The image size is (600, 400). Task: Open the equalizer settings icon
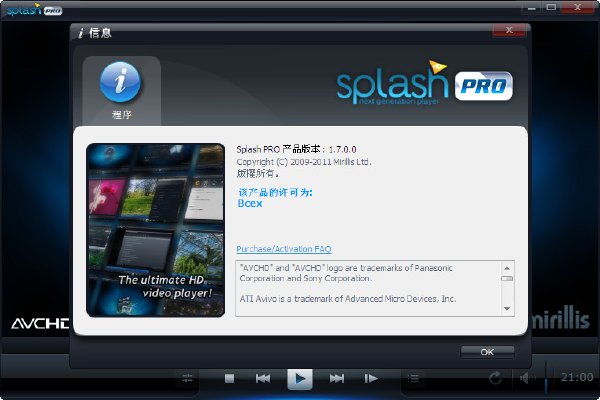click(x=187, y=379)
